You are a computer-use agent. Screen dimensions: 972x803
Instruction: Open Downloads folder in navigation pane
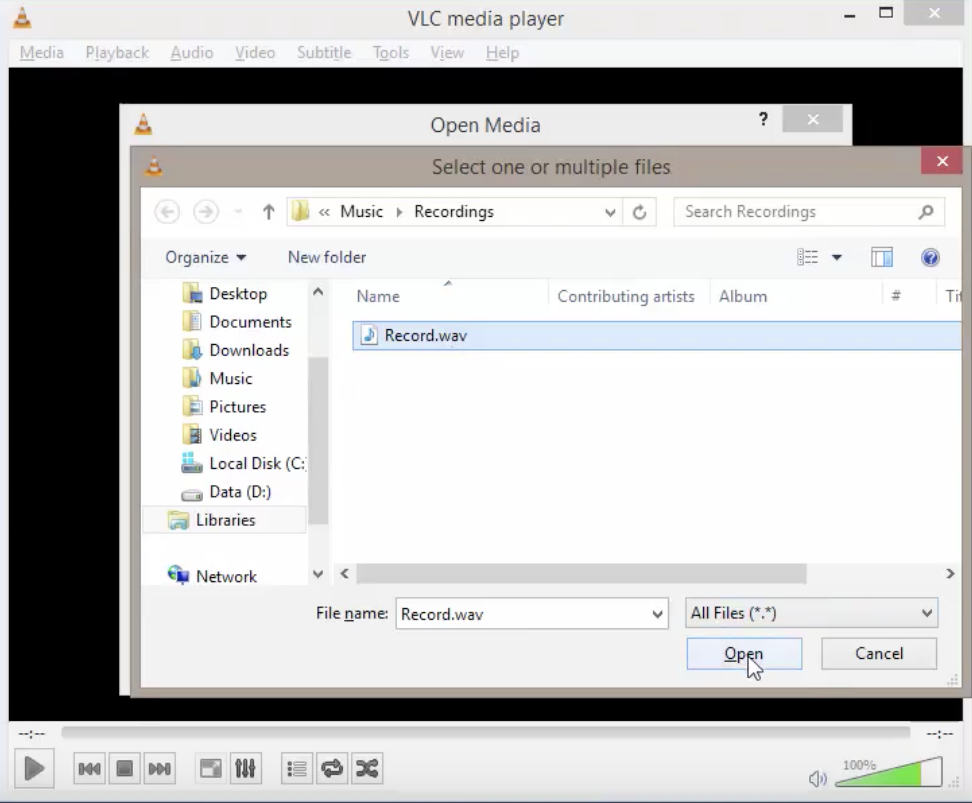248,350
